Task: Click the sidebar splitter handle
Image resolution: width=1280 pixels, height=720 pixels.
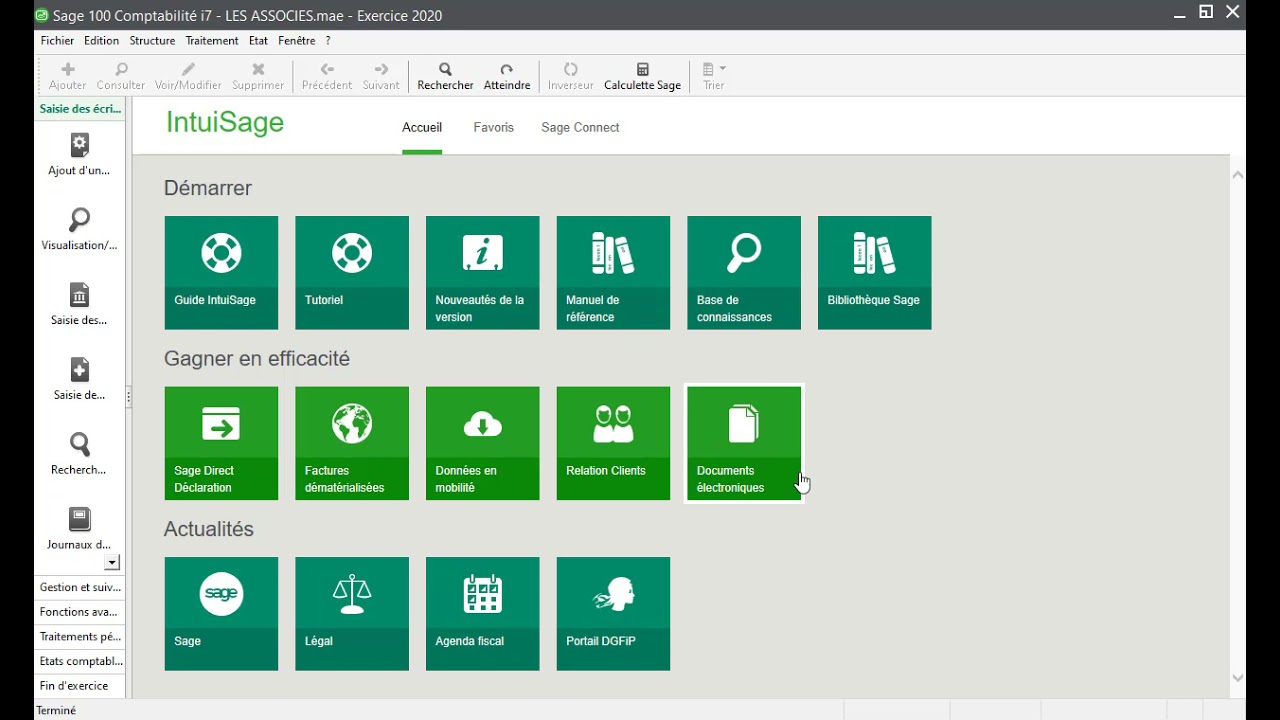Action: 129,397
